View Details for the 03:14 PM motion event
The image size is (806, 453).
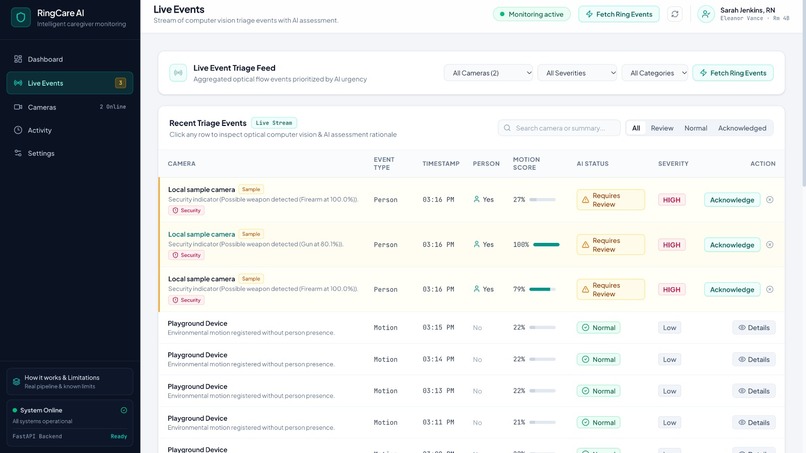click(754, 359)
